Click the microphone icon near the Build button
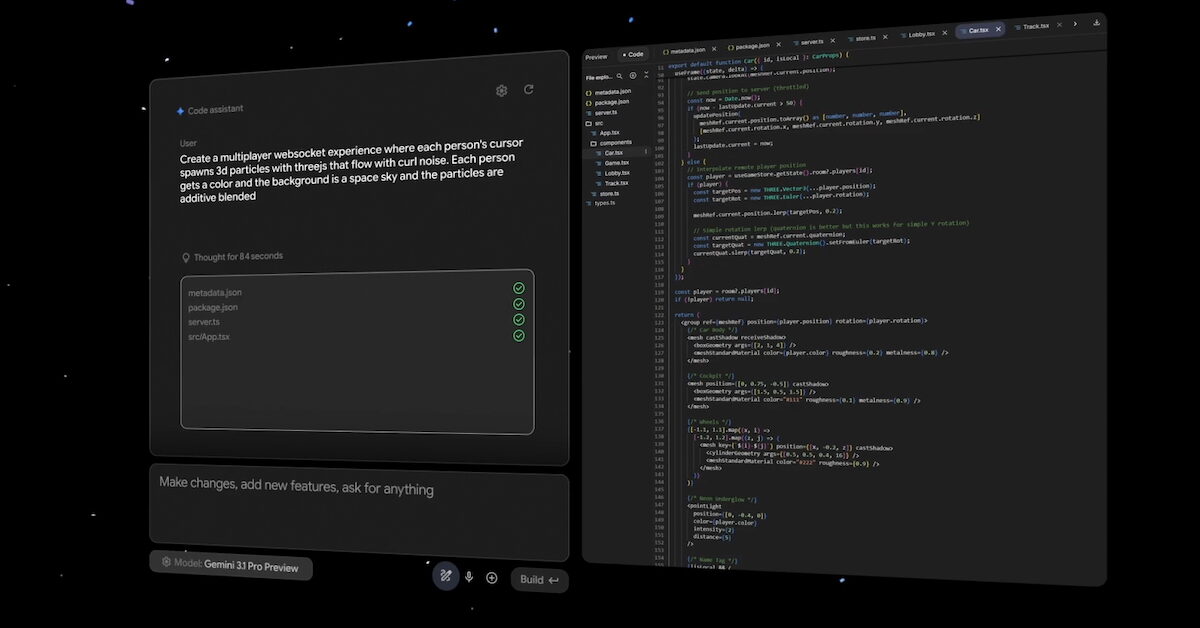The image size is (1200, 628). tap(468, 576)
